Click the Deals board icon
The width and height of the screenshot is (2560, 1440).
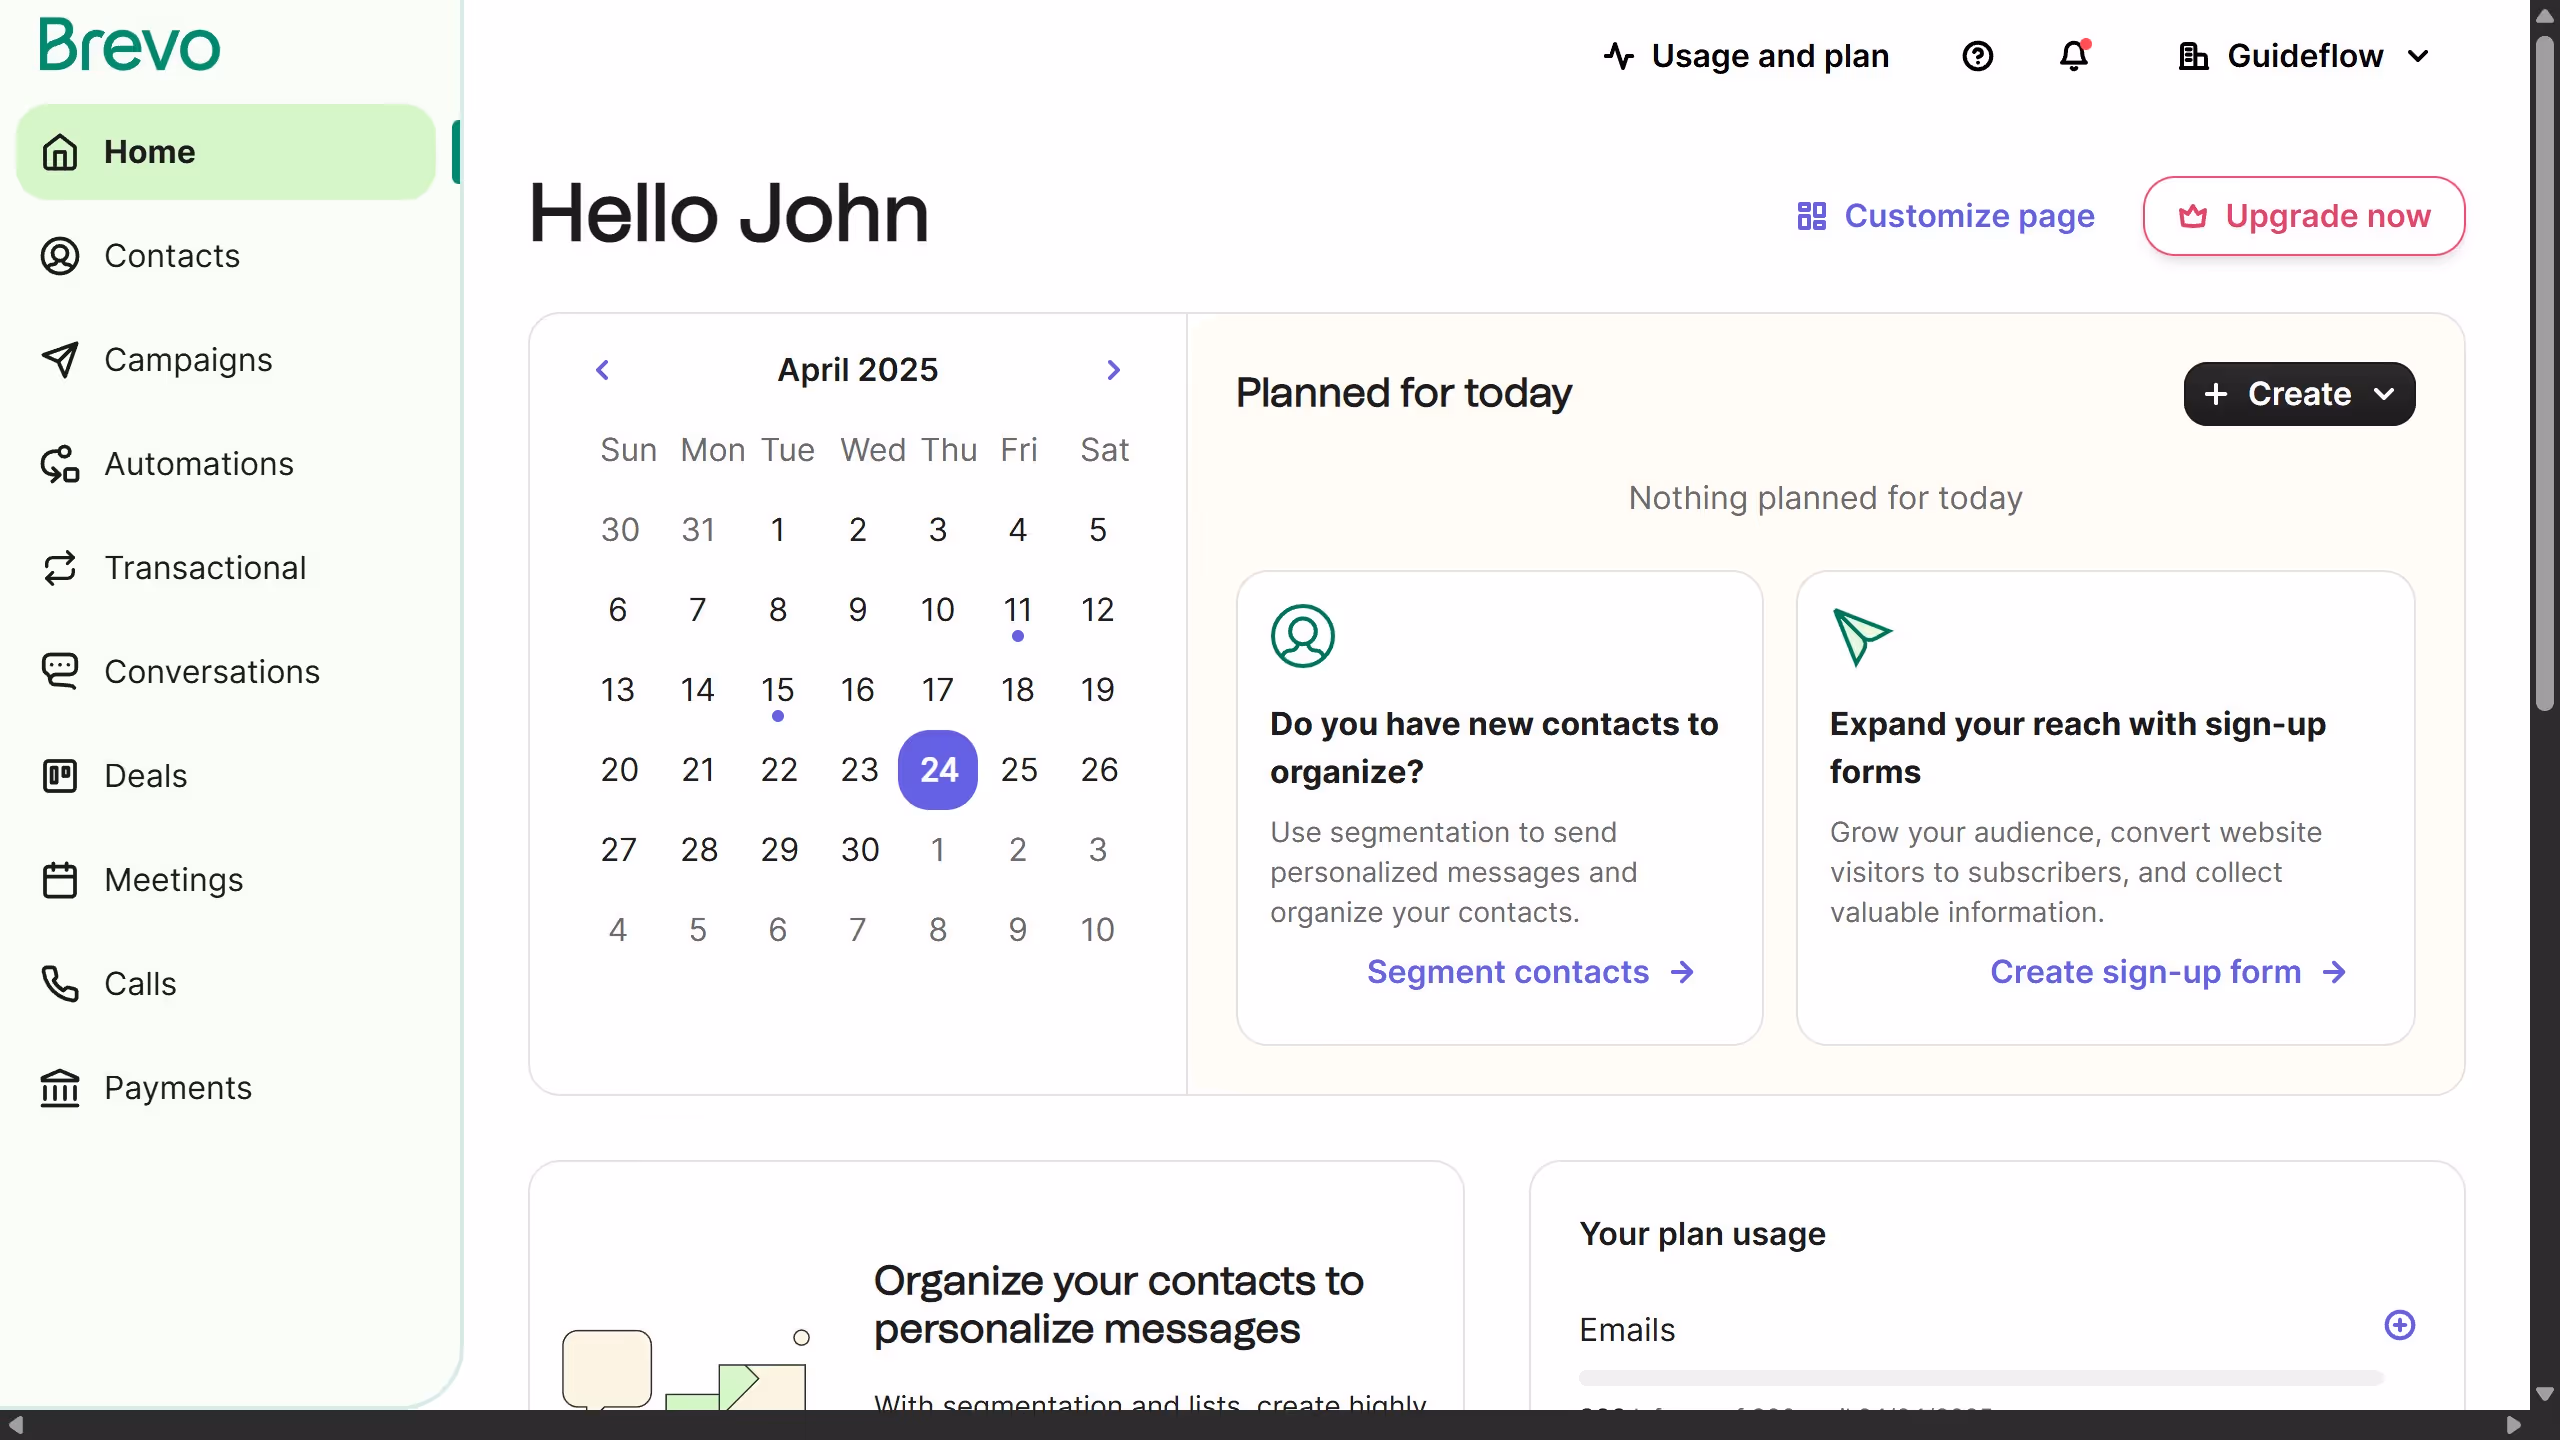click(60, 775)
